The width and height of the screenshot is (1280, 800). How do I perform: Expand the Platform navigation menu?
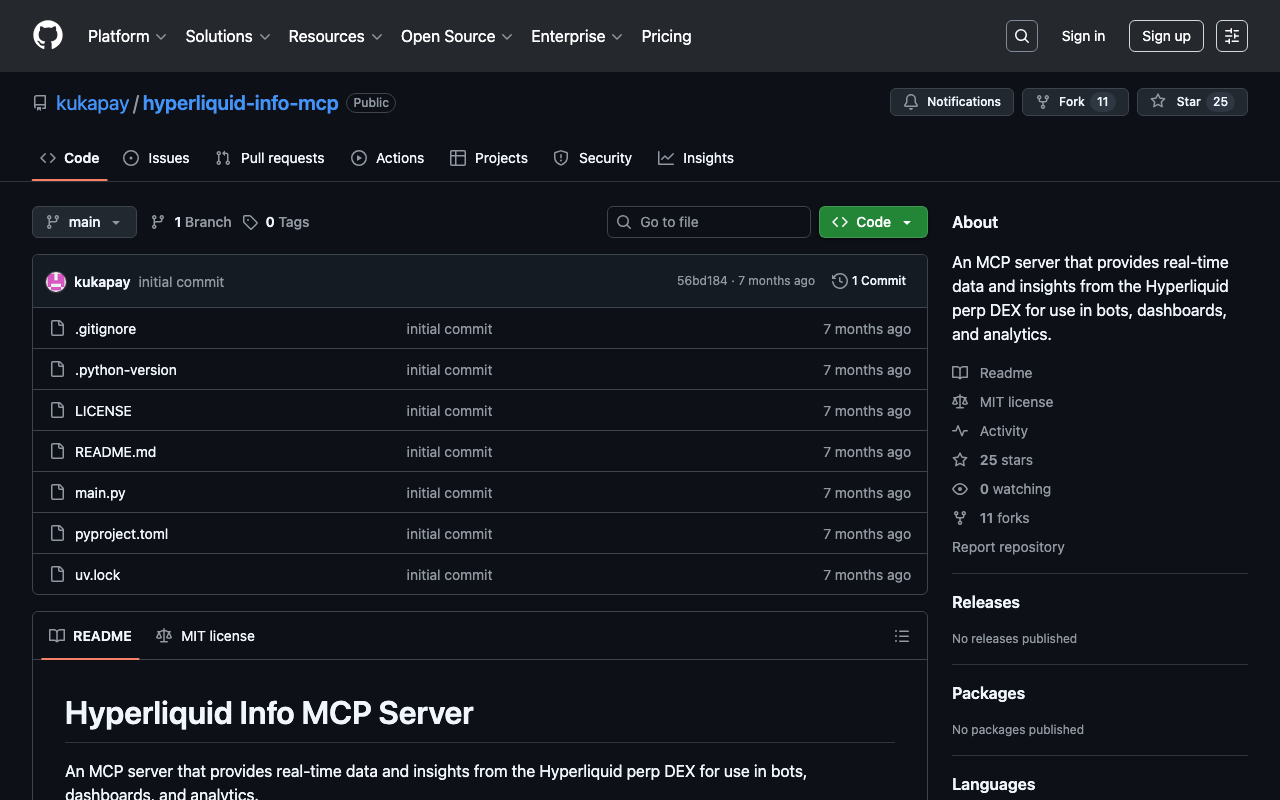pos(127,36)
